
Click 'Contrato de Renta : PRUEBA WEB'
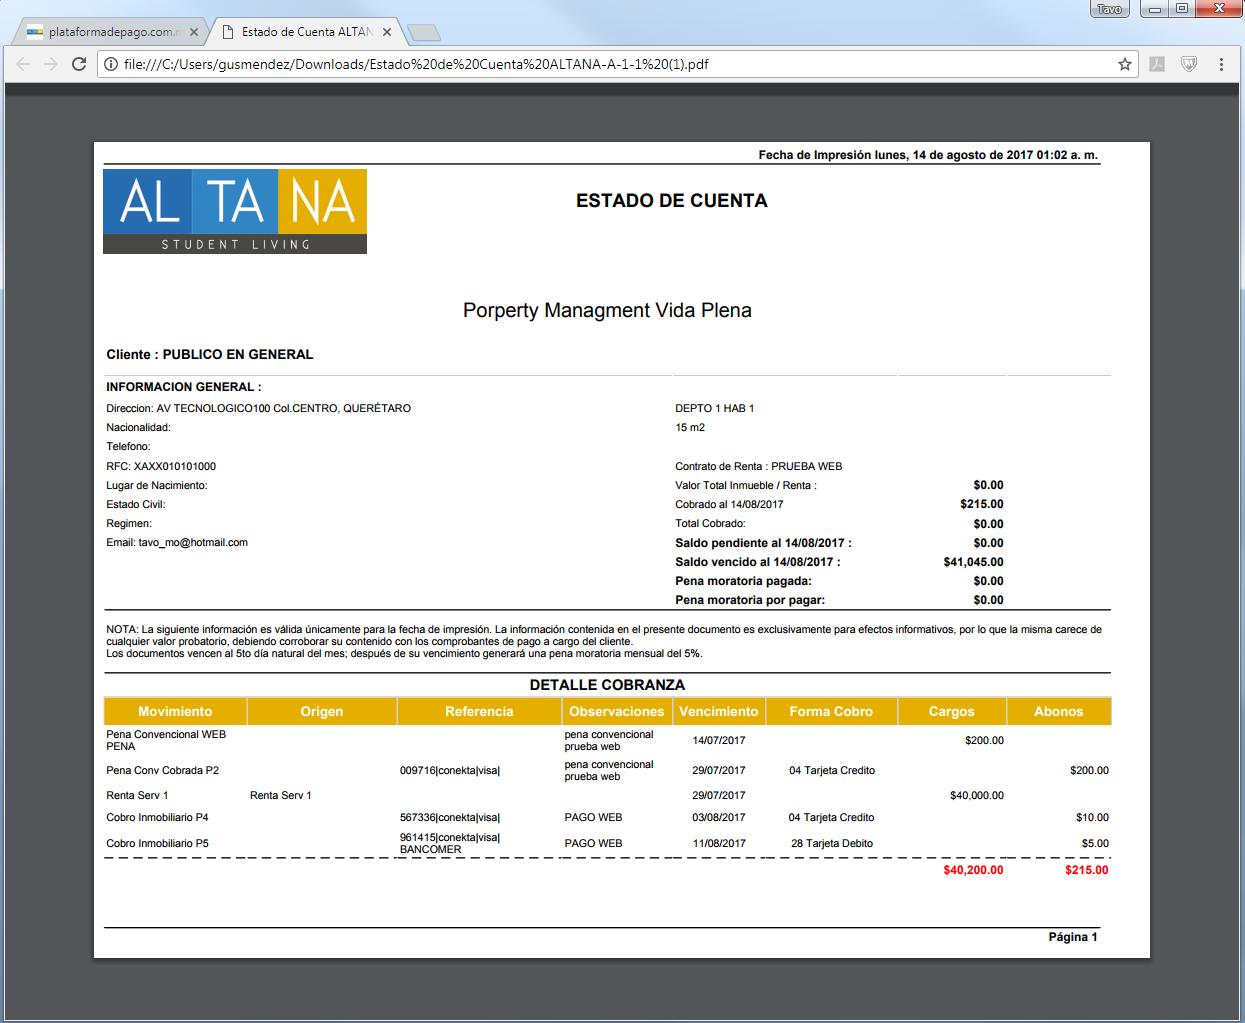[x=759, y=466]
